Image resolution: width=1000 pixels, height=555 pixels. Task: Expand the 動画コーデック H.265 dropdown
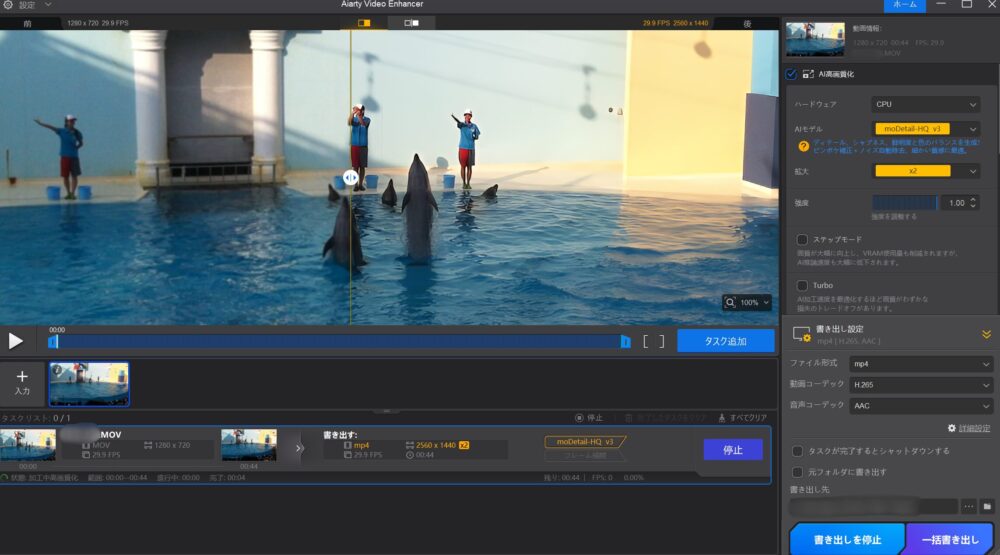(919, 384)
